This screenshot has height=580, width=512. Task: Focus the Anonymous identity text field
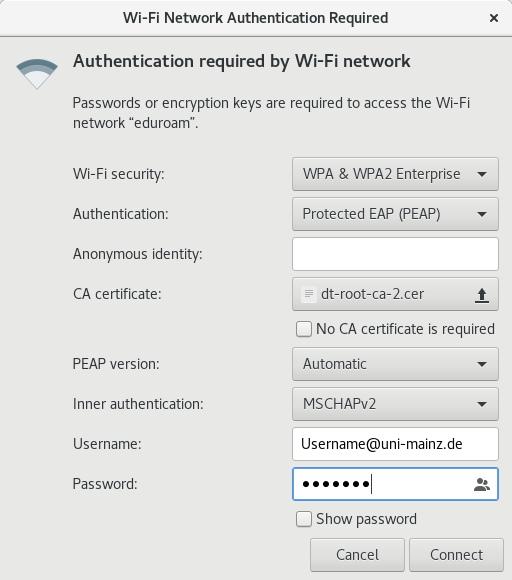tap(395, 254)
